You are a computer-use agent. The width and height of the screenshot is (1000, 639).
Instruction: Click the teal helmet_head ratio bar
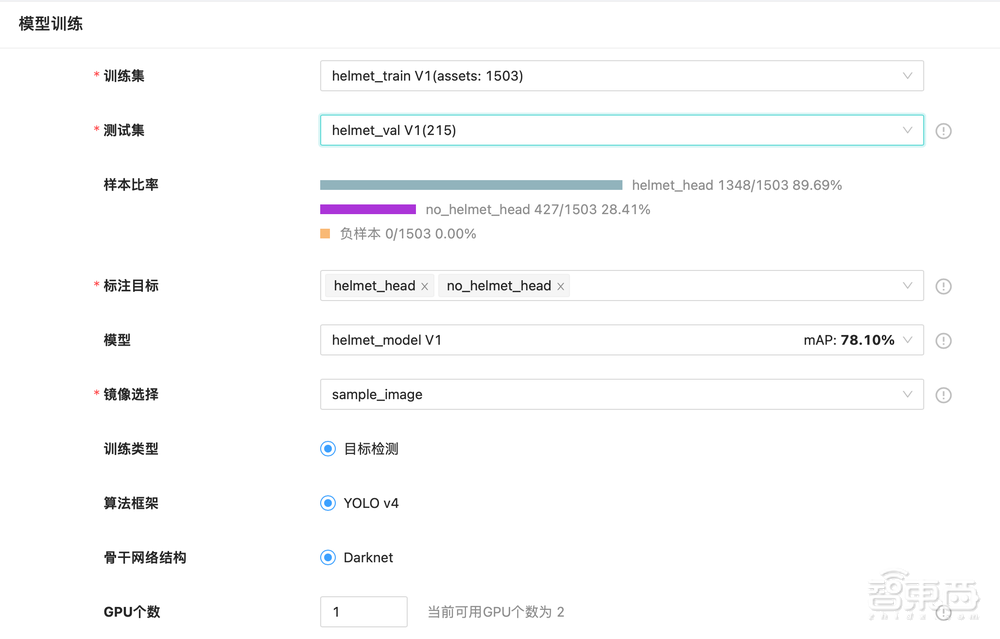coord(471,185)
